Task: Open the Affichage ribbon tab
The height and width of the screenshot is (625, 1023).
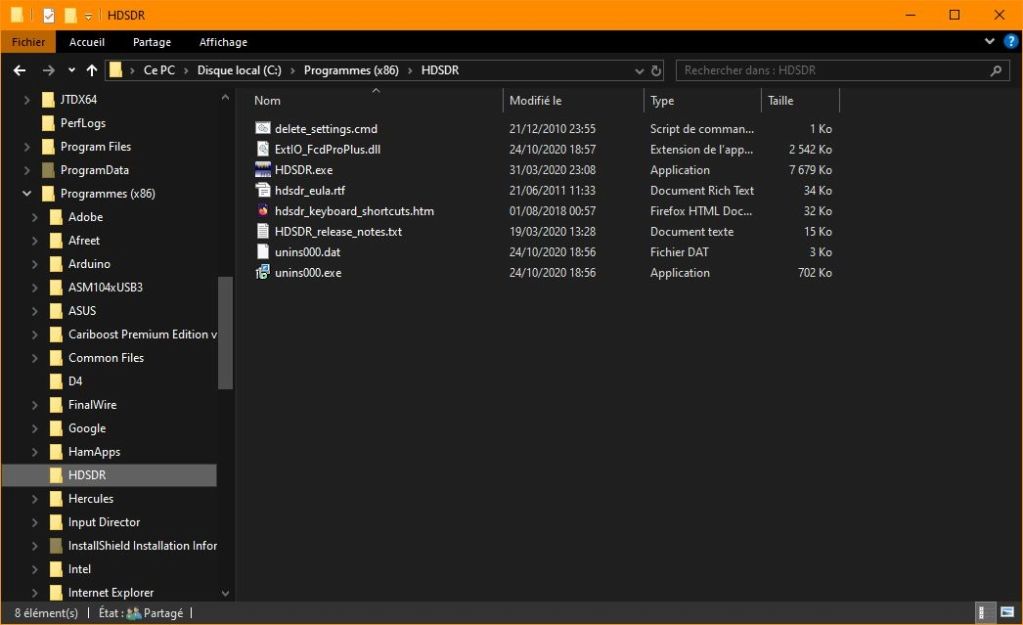Action: click(x=223, y=42)
